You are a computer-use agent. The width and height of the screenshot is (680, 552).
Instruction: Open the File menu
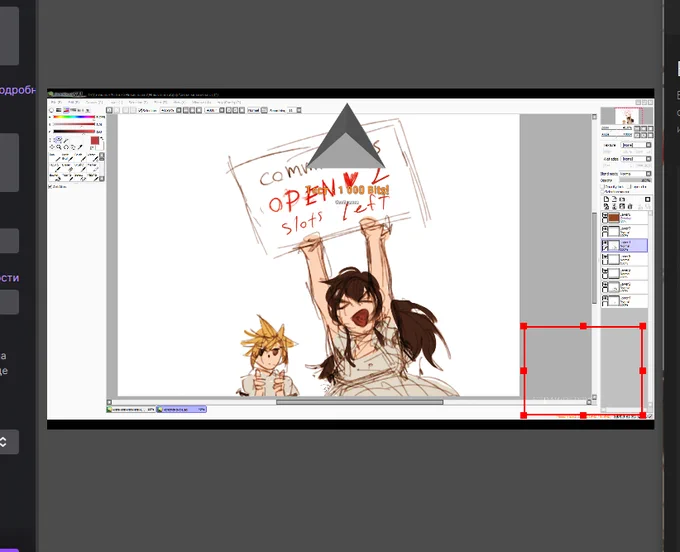click(x=56, y=102)
